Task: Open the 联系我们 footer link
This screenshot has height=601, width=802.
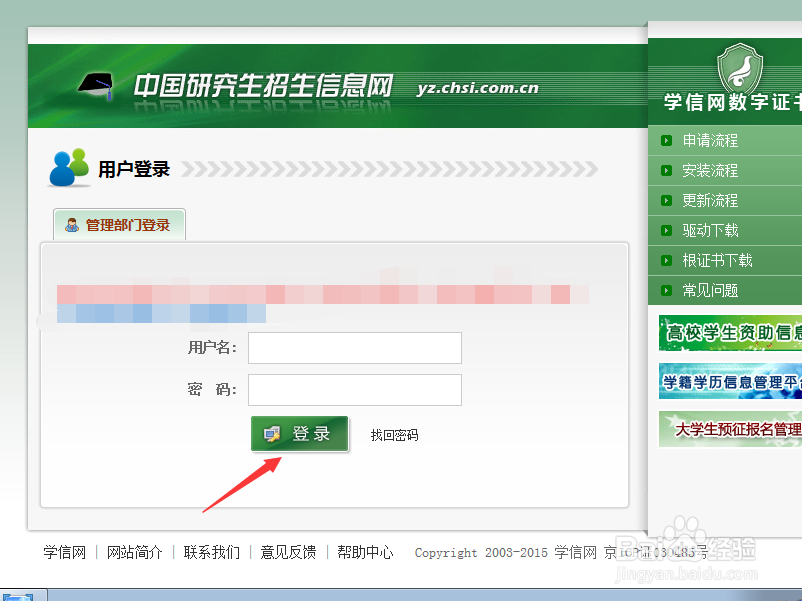Action: (211, 552)
